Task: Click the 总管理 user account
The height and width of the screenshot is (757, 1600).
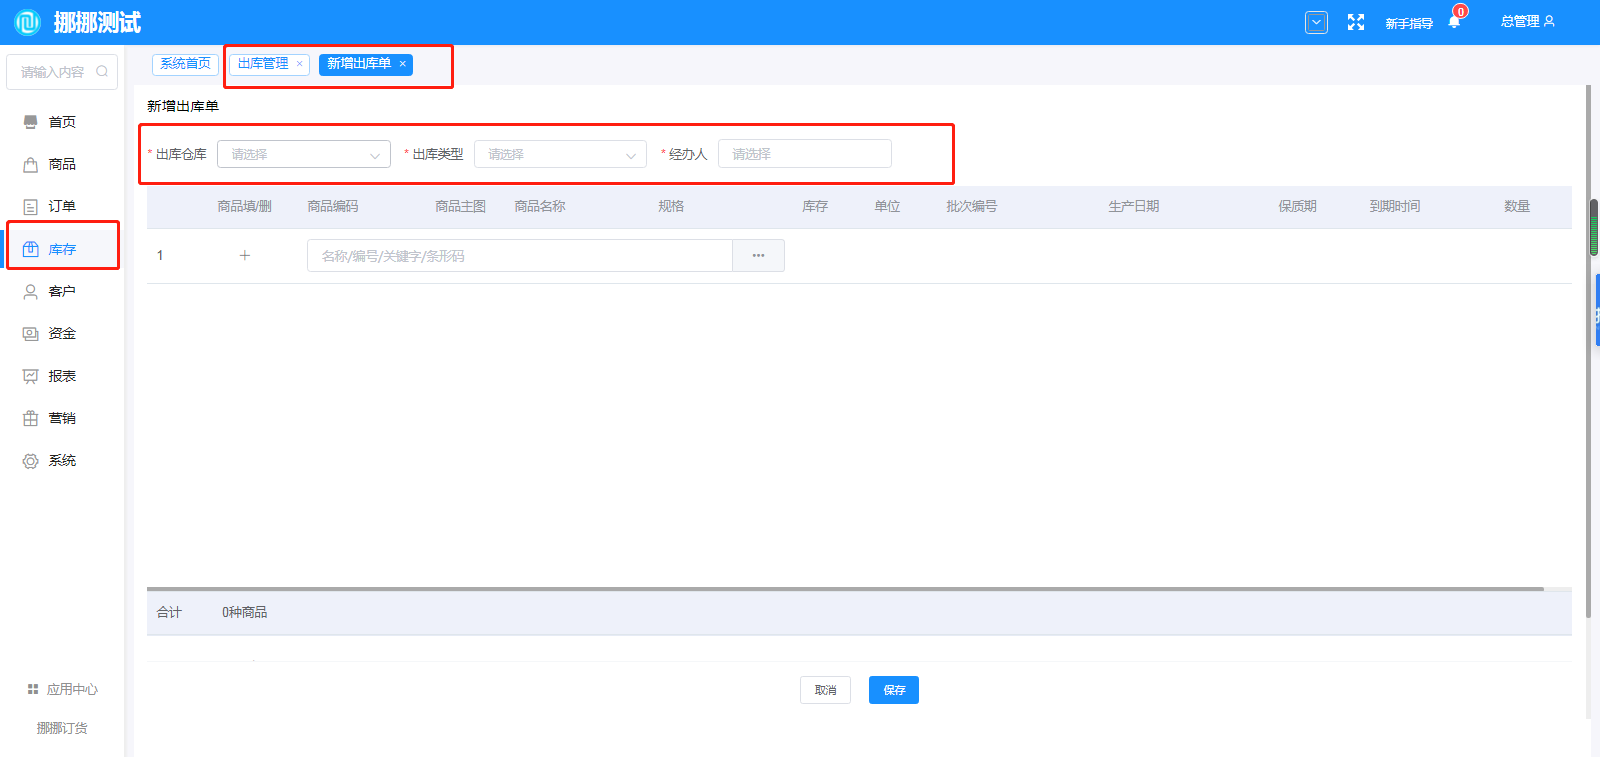Action: (1527, 21)
